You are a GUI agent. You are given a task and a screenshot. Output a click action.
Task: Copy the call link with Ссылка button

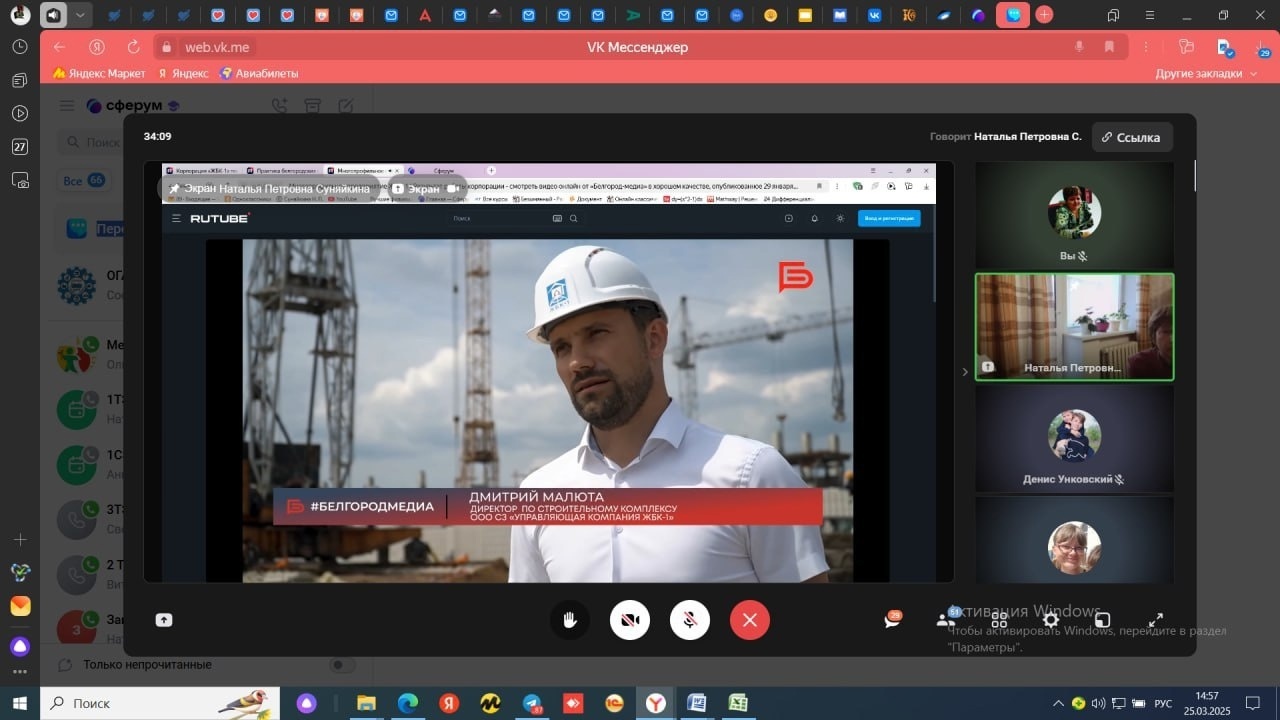pyautogui.click(x=1132, y=137)
